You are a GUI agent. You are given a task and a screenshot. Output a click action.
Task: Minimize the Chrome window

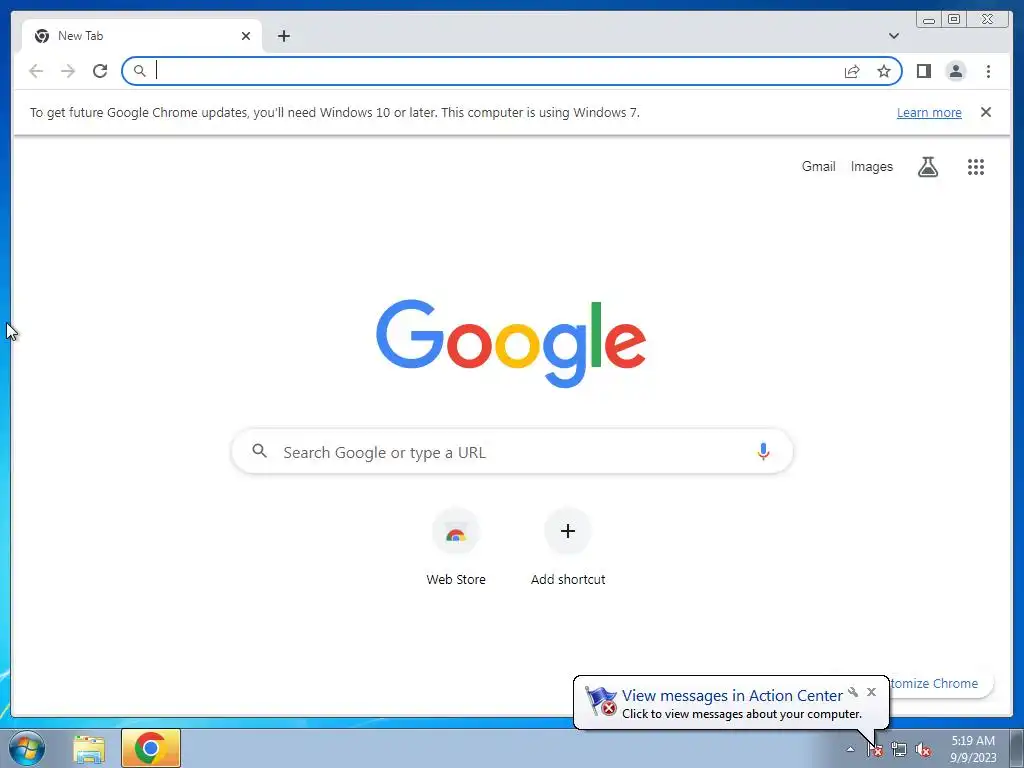929,20
